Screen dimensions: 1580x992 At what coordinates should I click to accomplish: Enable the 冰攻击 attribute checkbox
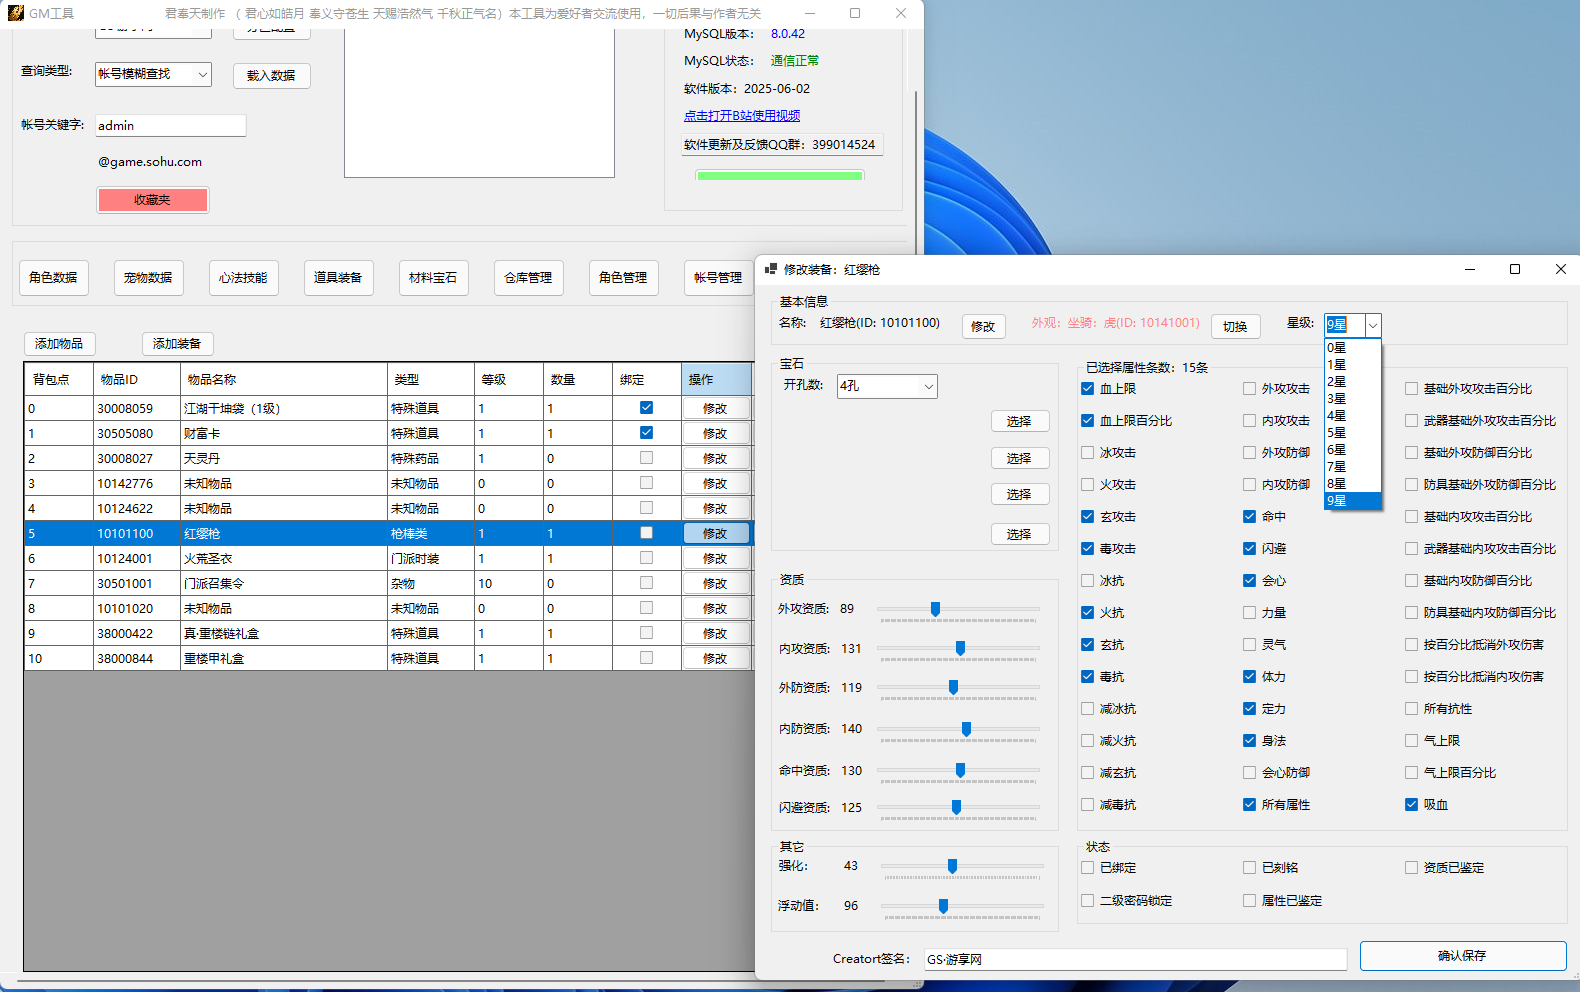point(1088,453)
